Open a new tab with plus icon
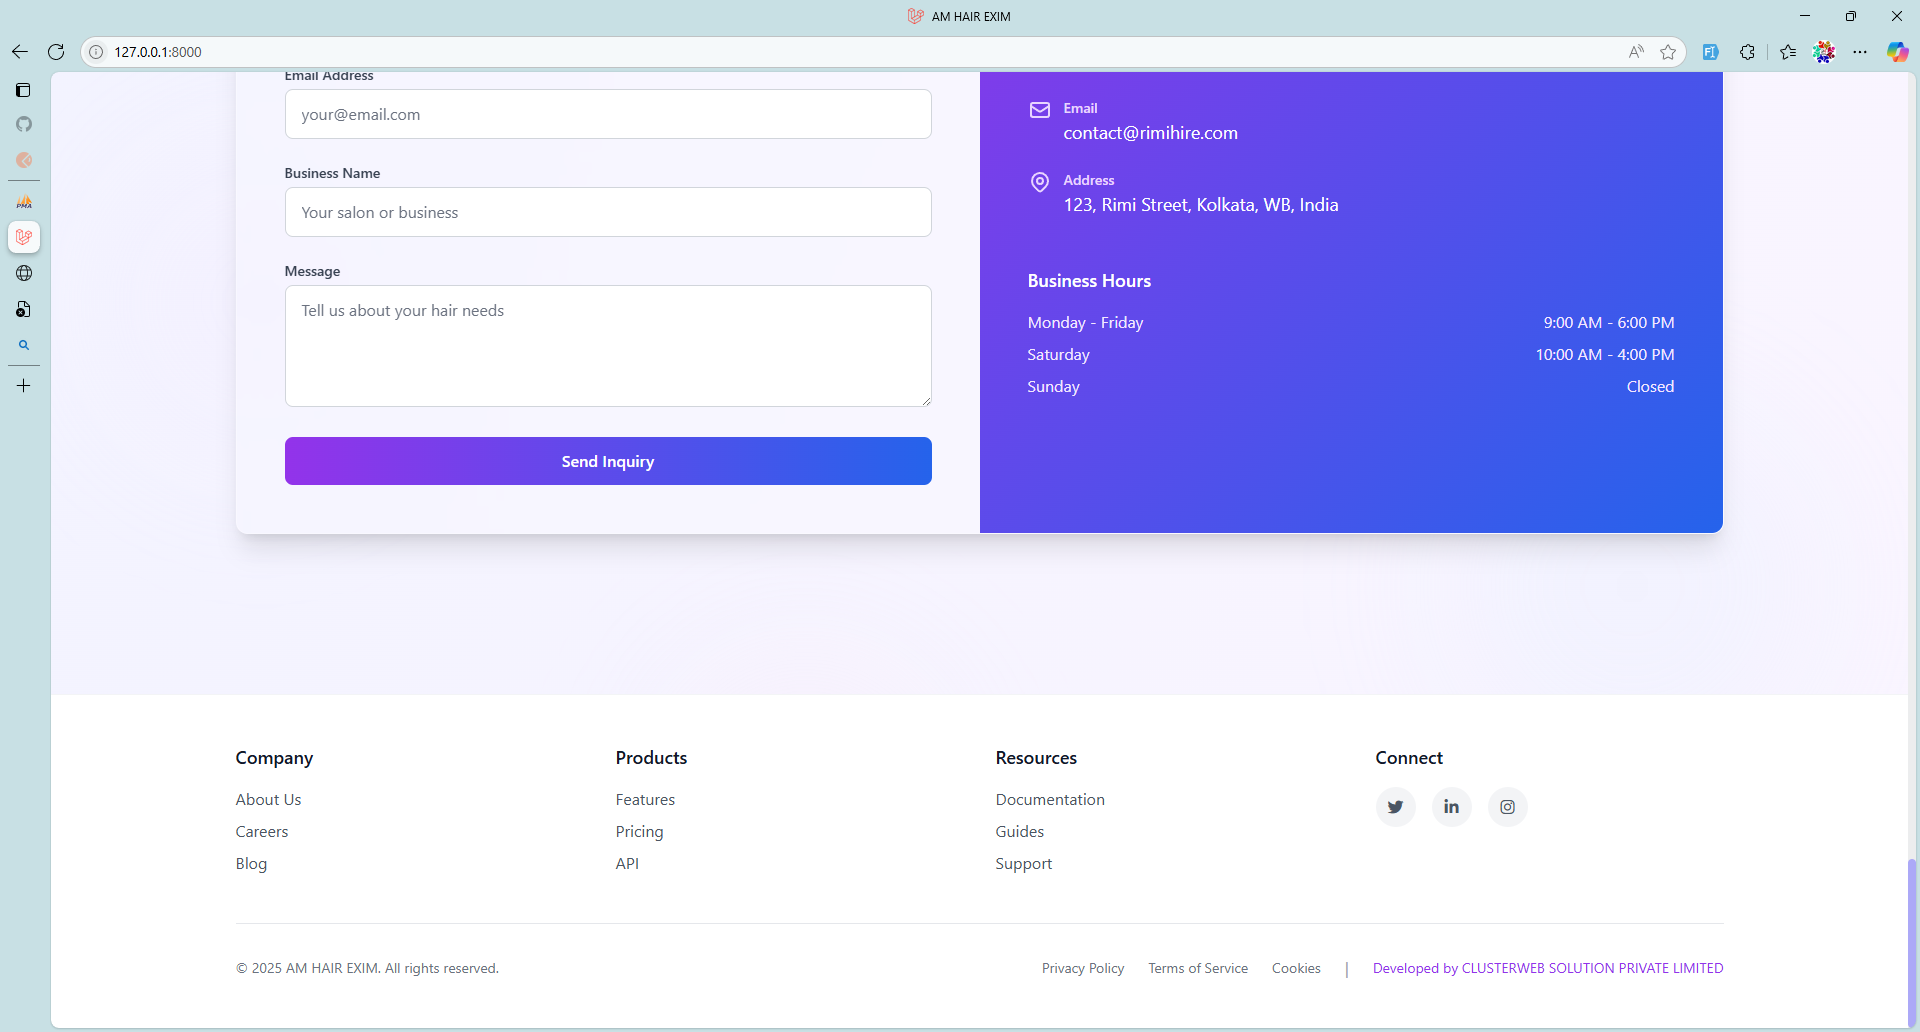 point(24,386)
